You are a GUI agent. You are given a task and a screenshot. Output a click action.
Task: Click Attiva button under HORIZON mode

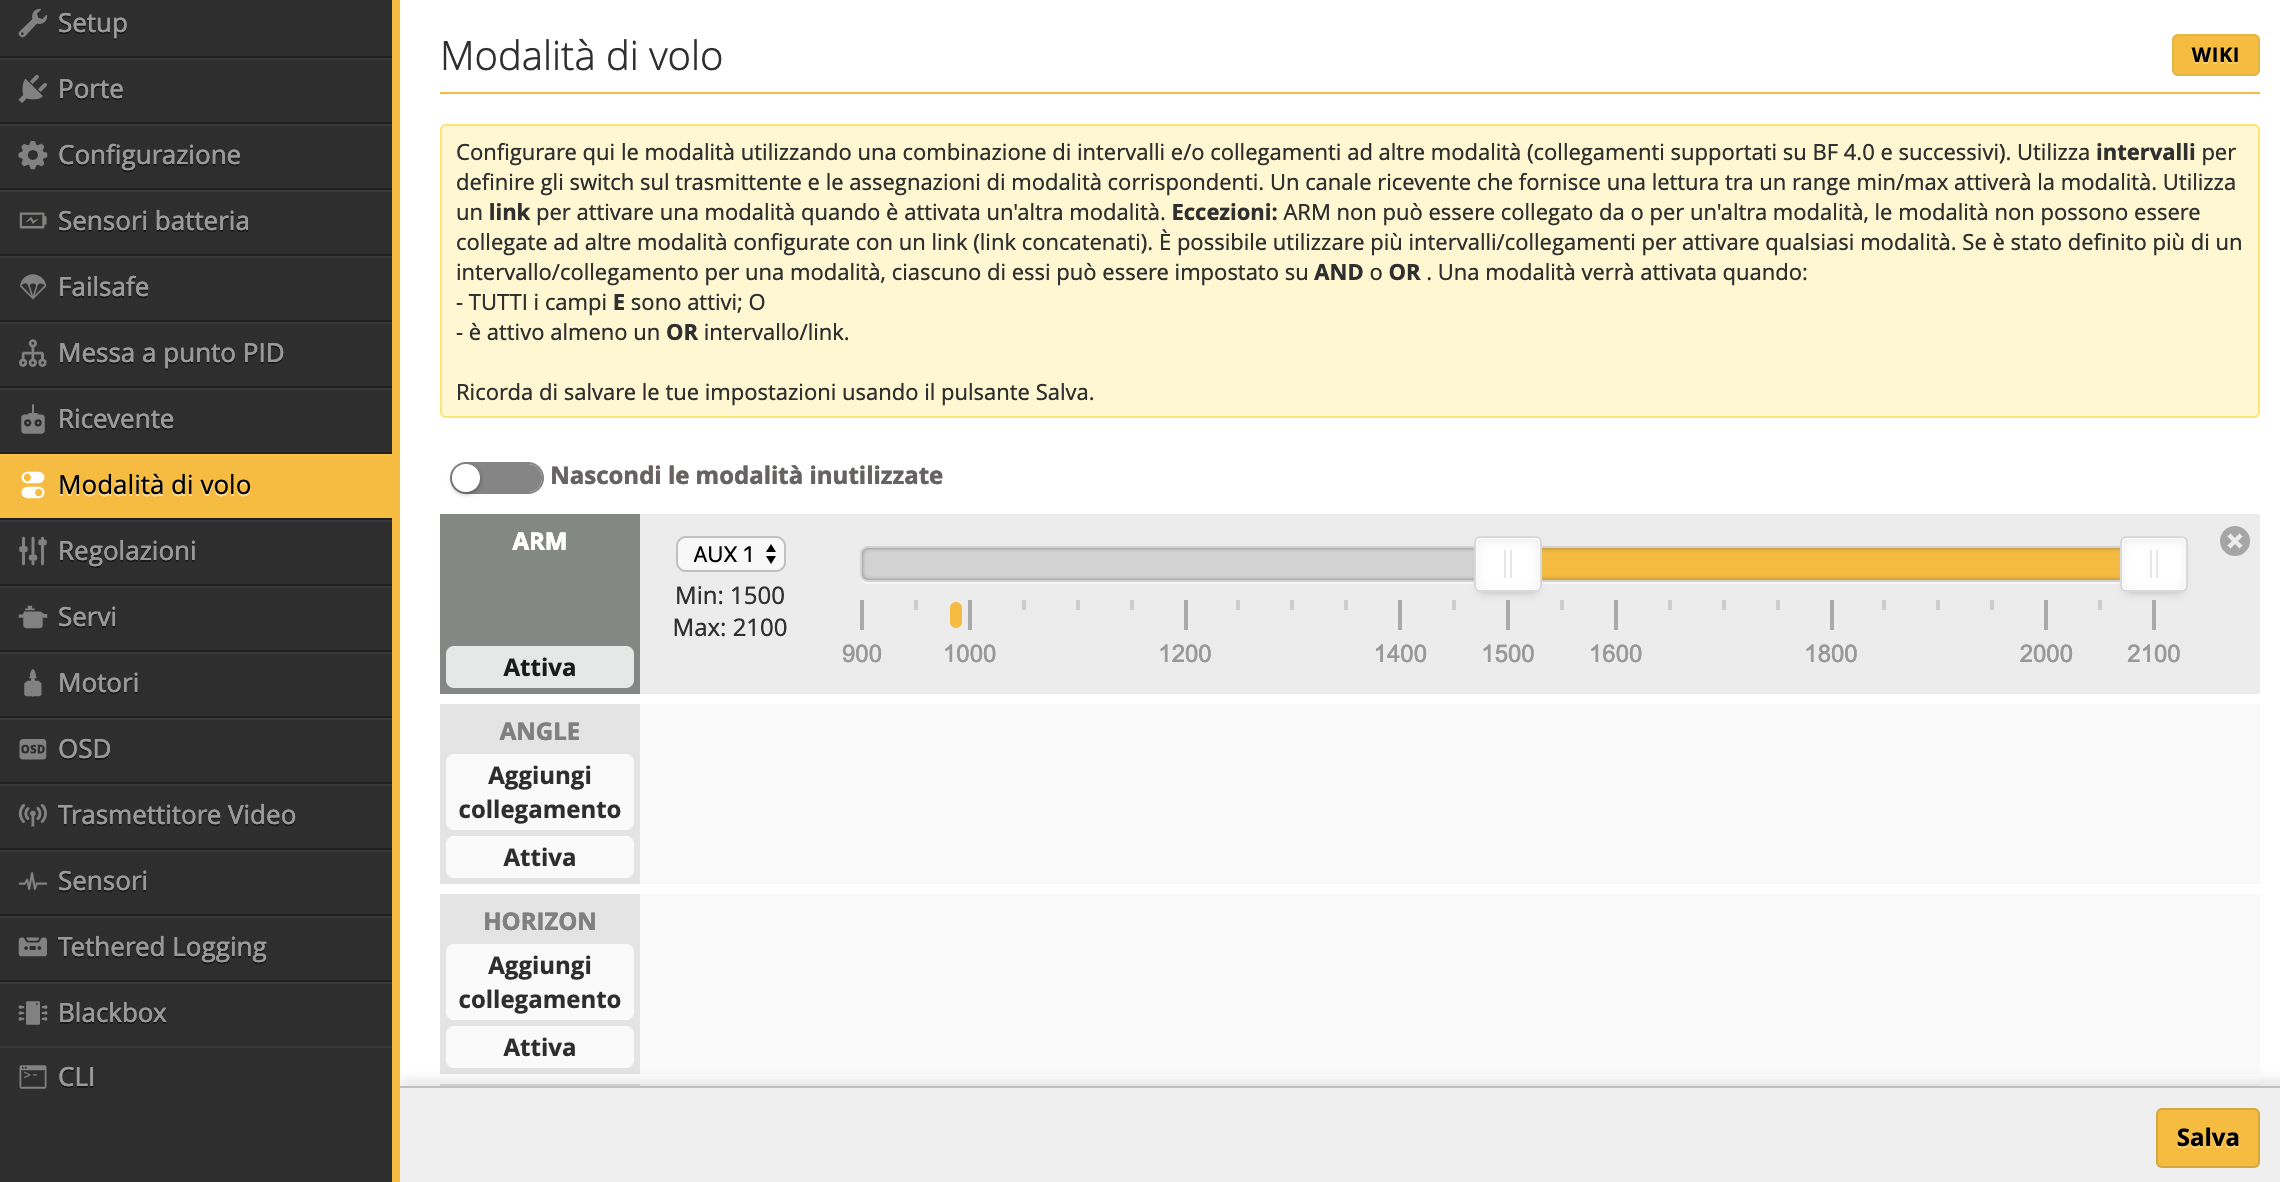[539, 1047]
